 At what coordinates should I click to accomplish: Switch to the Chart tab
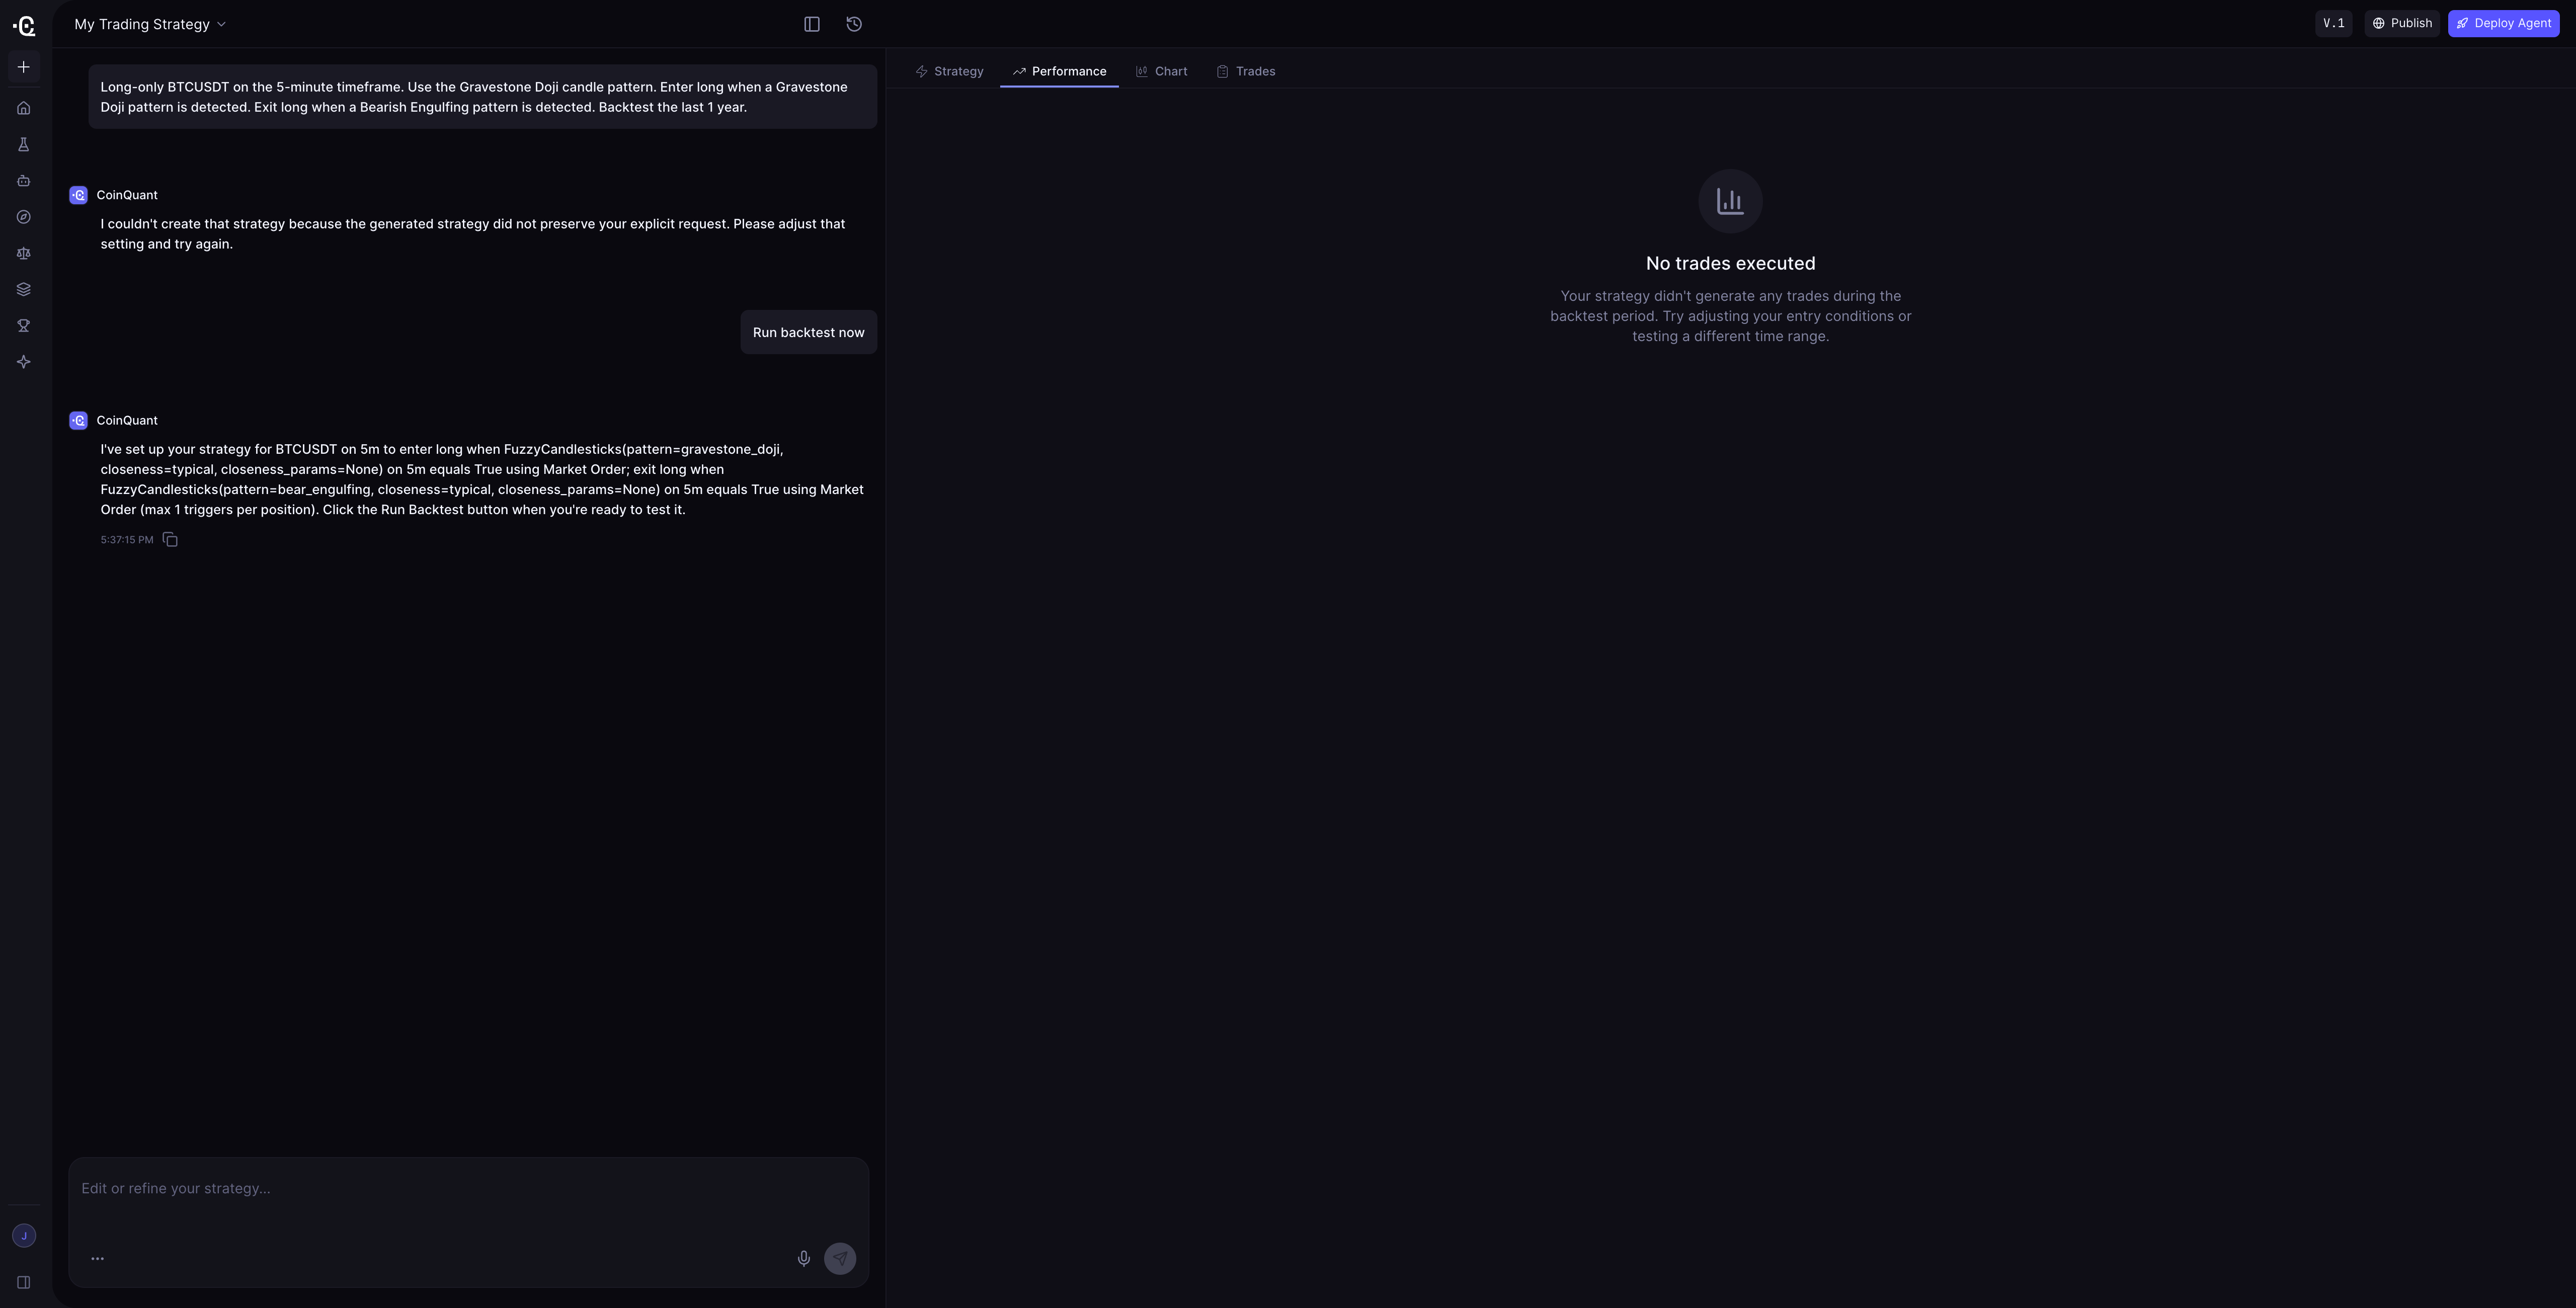pos(1161,71)
